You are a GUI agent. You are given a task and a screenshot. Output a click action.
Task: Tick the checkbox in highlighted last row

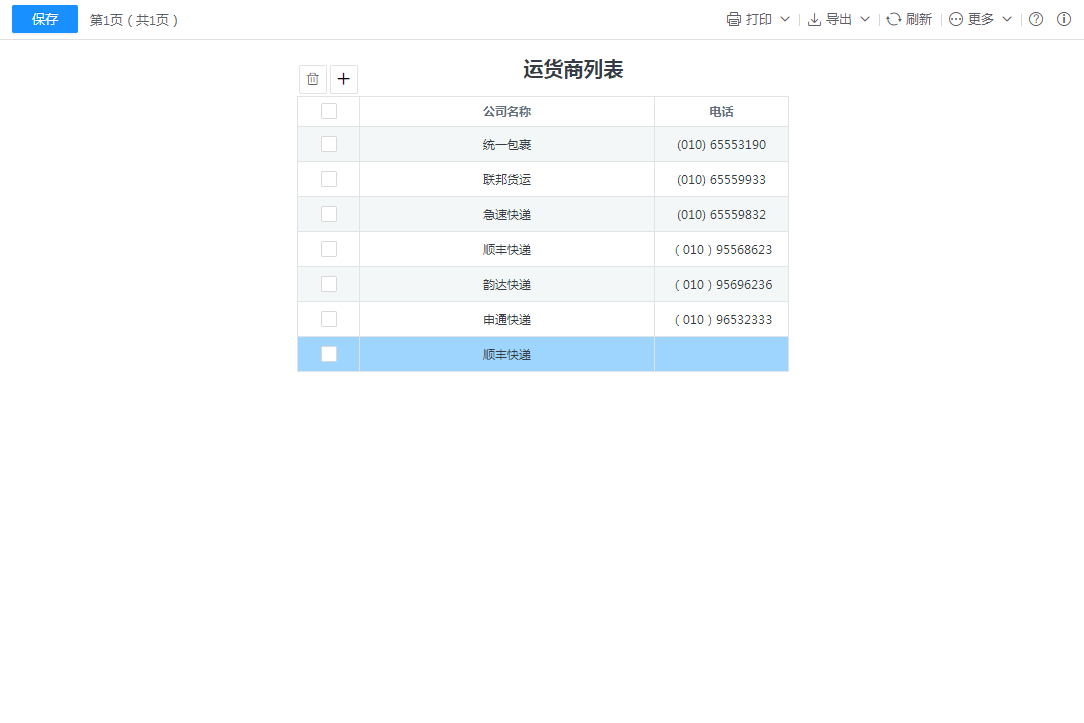point(329,354)
